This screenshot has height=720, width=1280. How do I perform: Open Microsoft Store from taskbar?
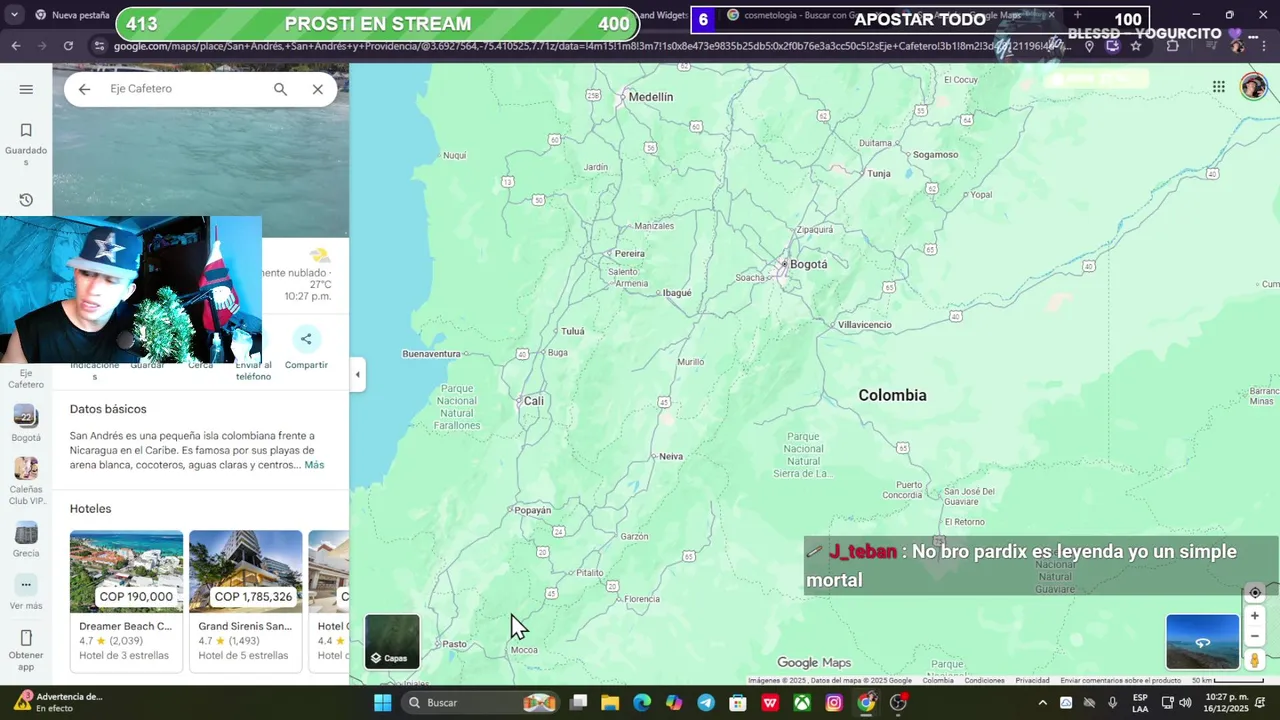pos(738,703)
